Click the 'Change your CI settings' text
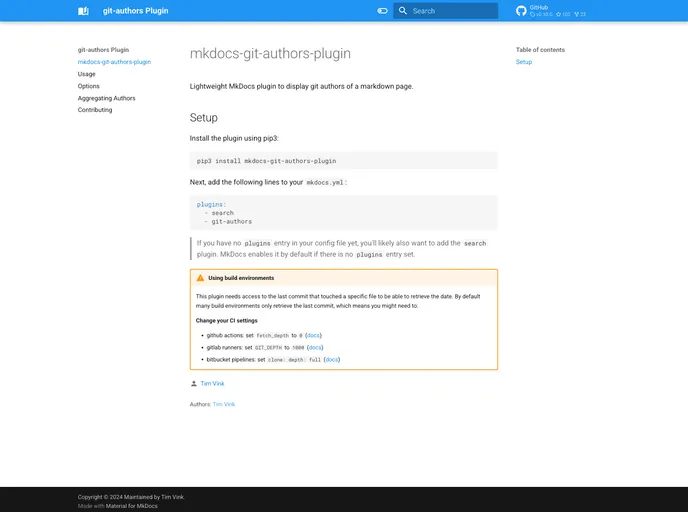The width and height of the screenshot is (688, 512). click(226, 321)
